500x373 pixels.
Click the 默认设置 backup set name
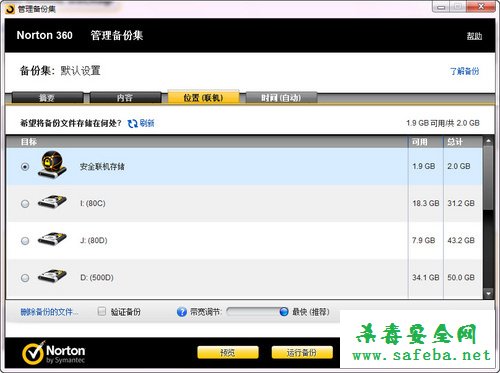(x=80, y=71)
